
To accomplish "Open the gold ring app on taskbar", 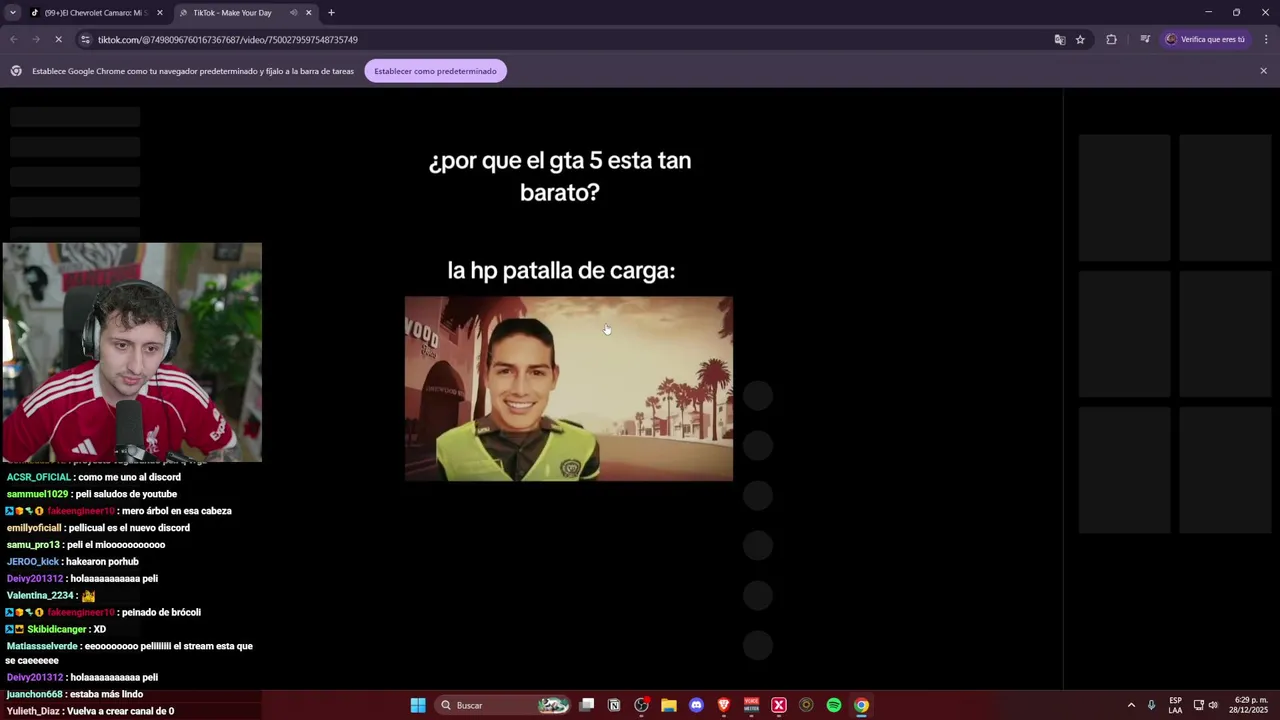I will [x=806, y=705].
